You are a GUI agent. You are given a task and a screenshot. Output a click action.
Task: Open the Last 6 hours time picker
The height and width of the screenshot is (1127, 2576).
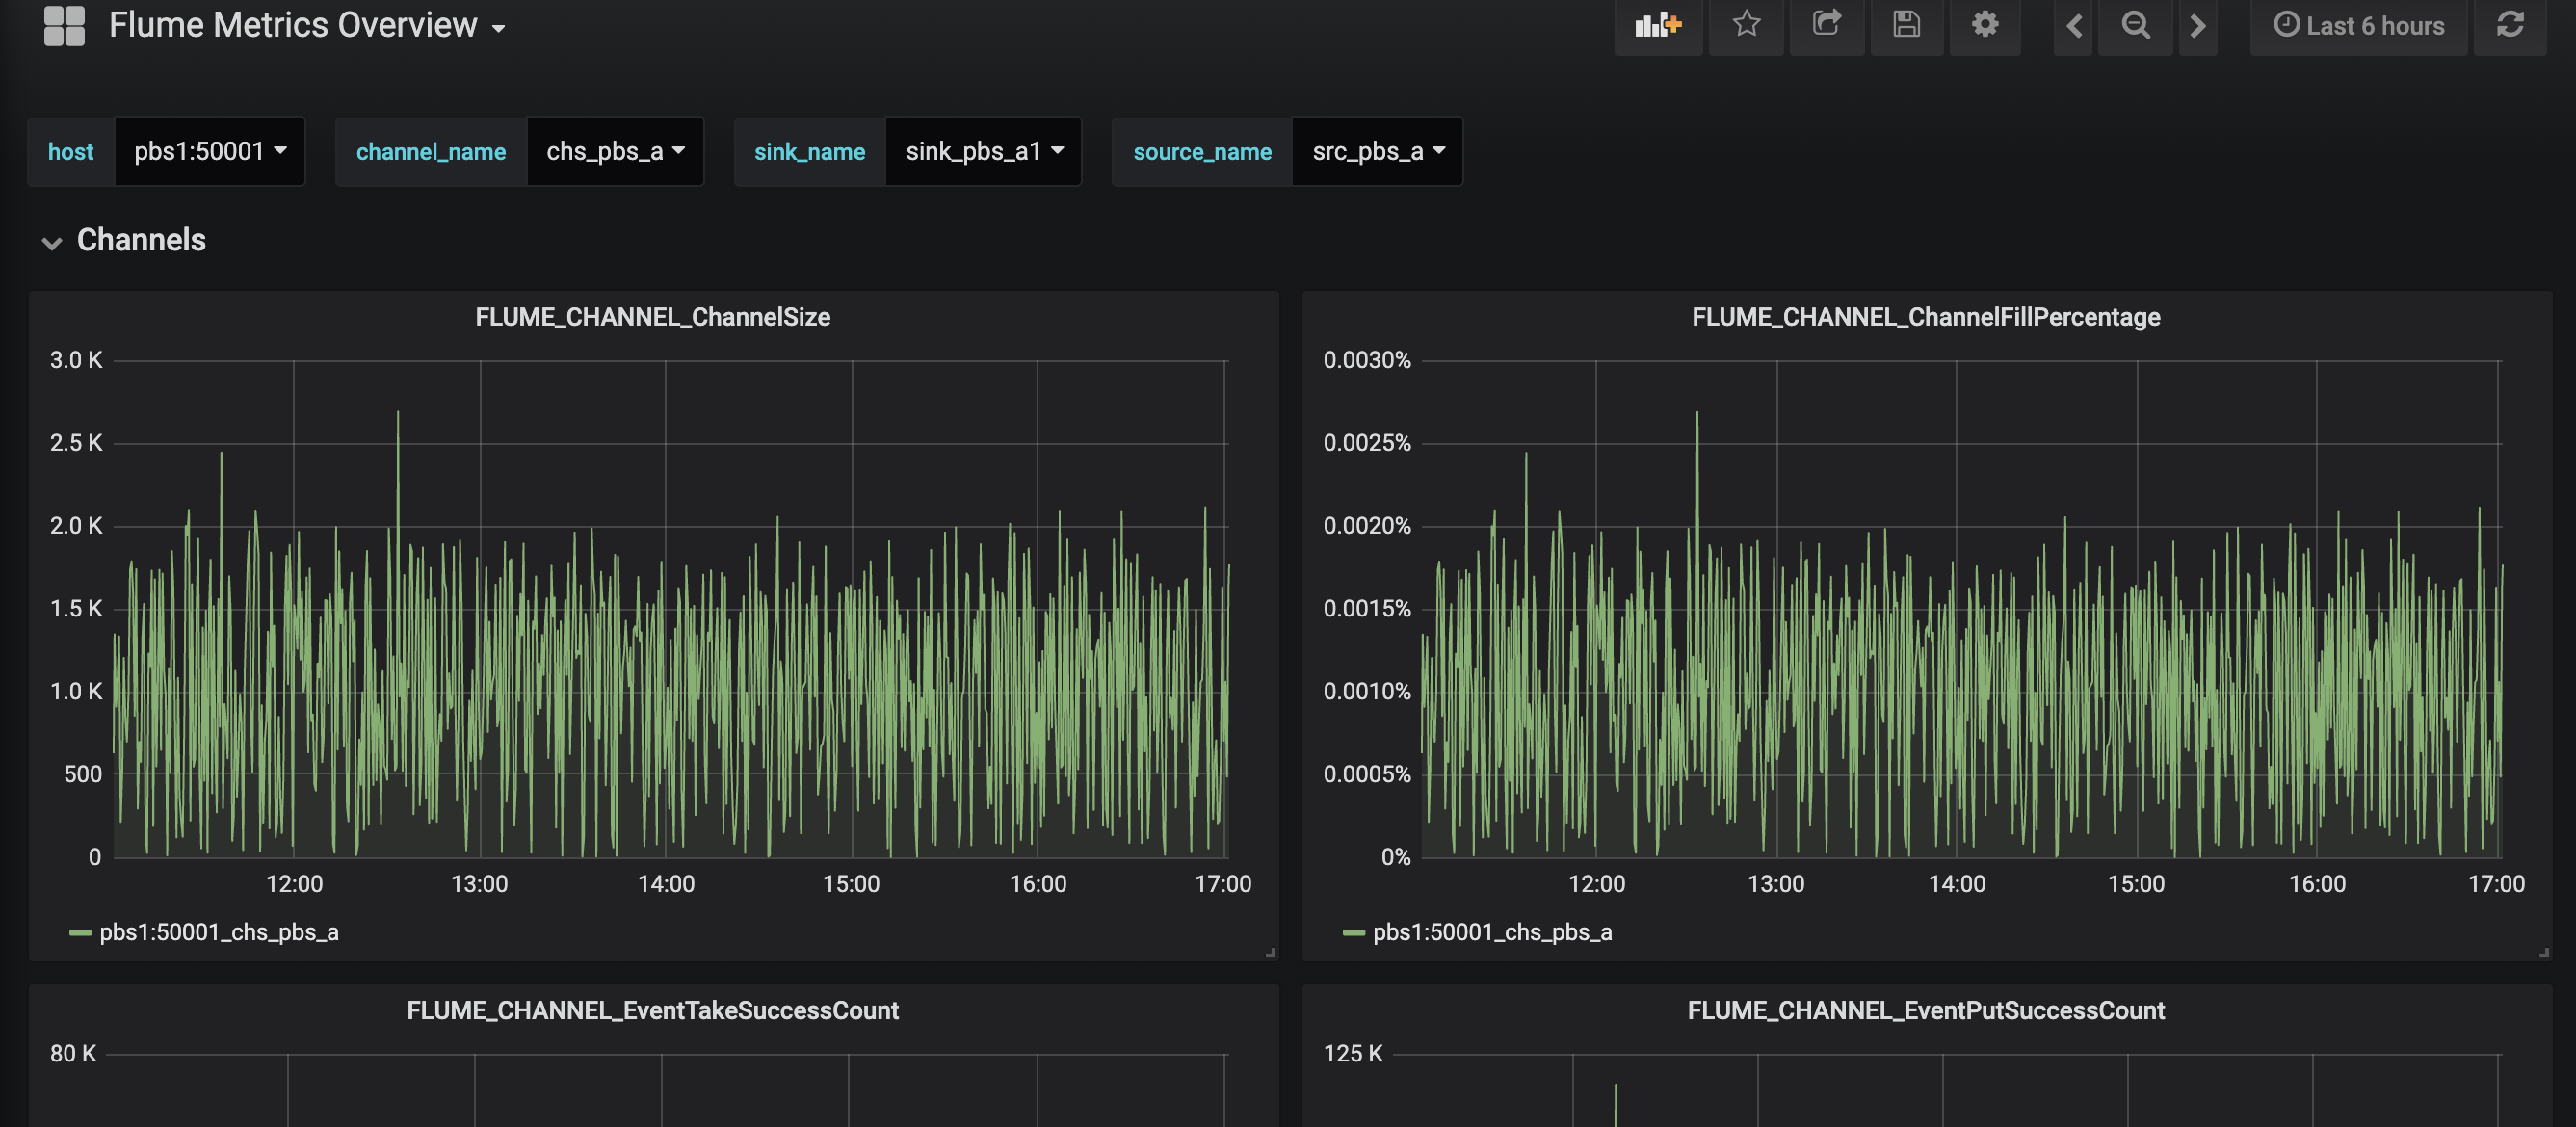point(2359,25)
